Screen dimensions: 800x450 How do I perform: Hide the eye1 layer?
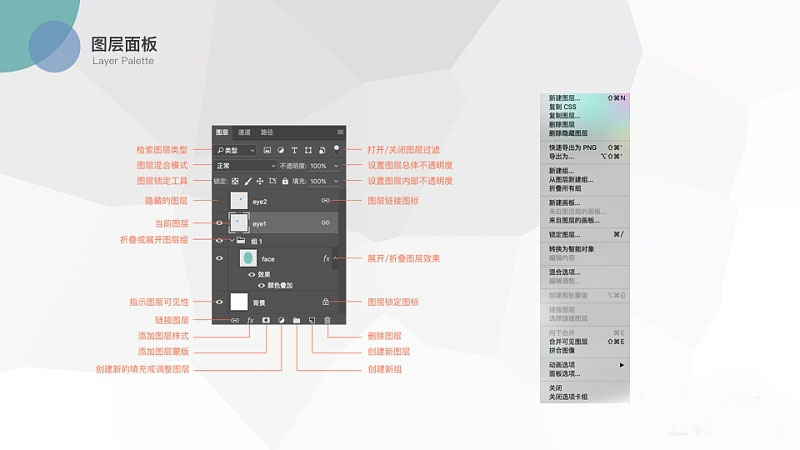(x=220, y=222)
